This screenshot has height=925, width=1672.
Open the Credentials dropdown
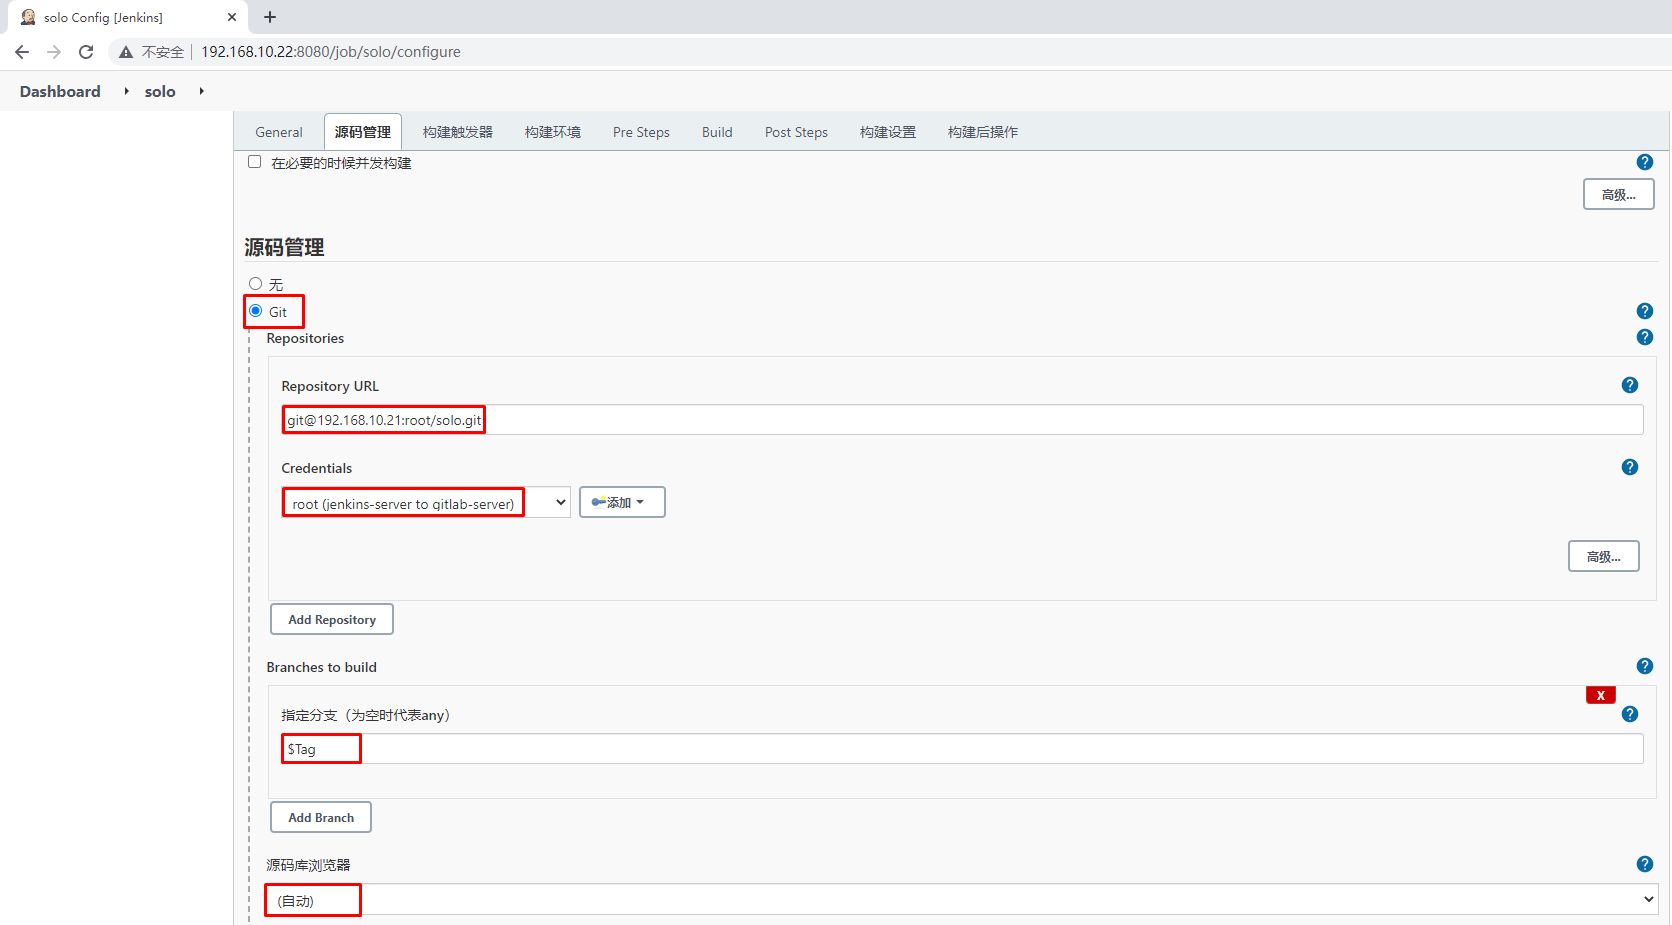click(426, 503)
